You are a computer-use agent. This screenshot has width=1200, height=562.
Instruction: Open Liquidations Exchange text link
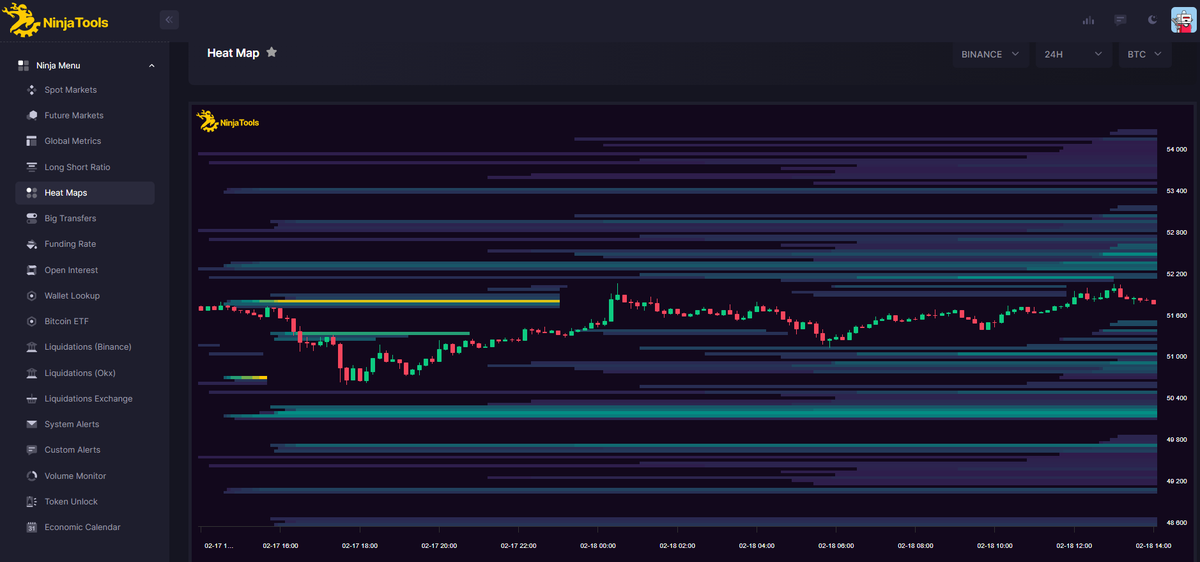point(88,399)
